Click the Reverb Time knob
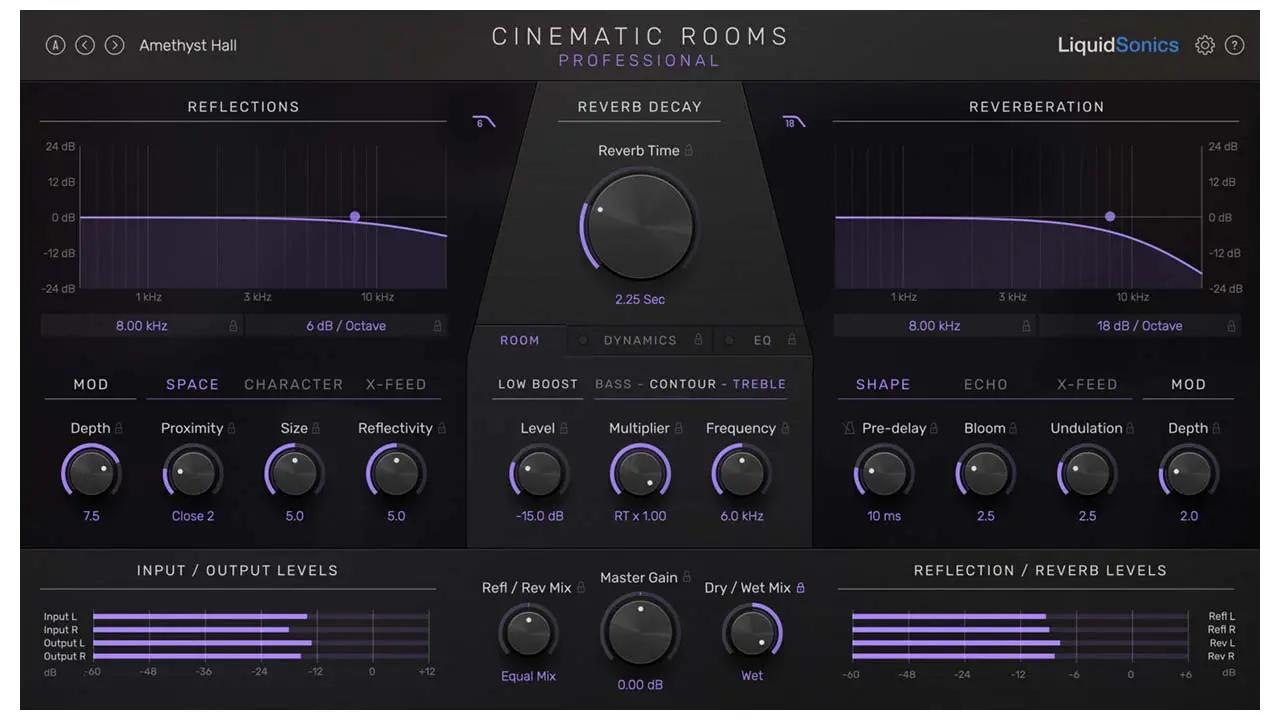The image size is (1280, 720). pos(640,226)
